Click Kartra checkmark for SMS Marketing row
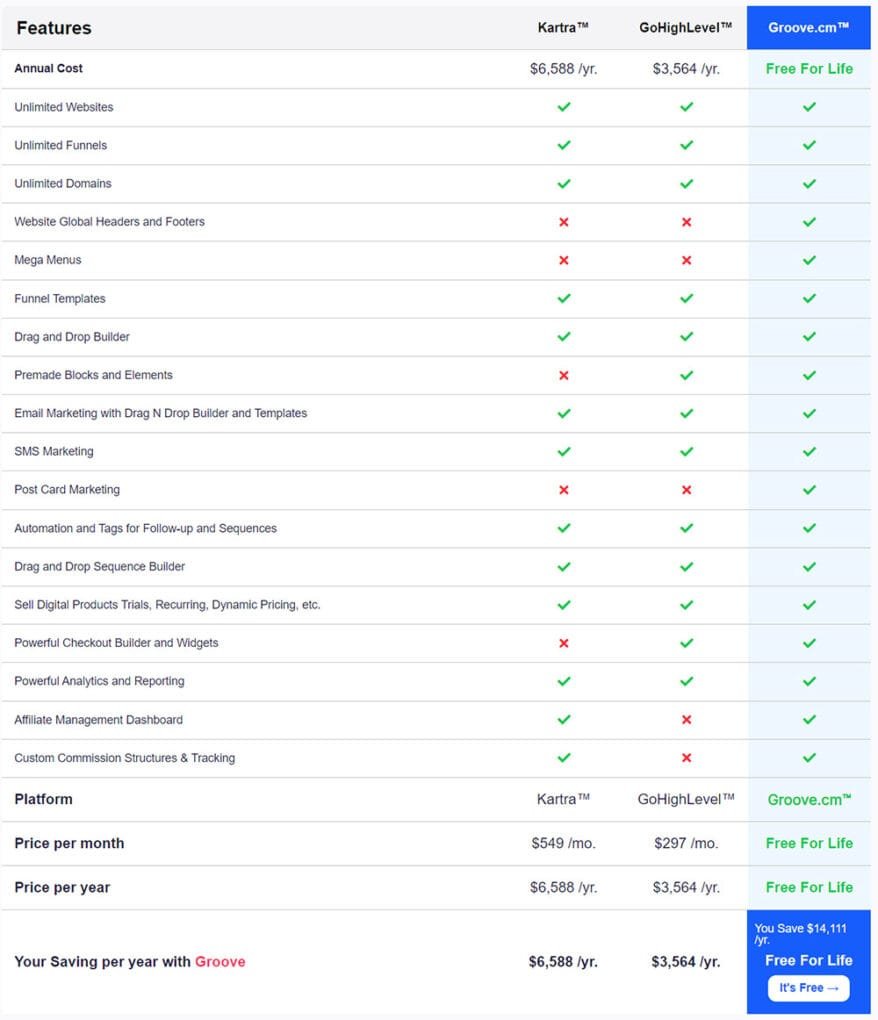The width and height of the screenshot is (878, 1020). [x=564, y=451]
